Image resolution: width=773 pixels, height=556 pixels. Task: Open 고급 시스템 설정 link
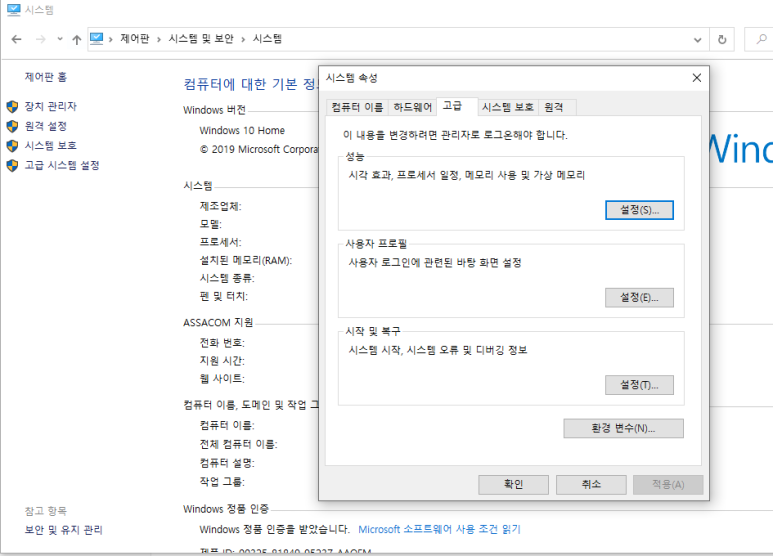(62, 165)
